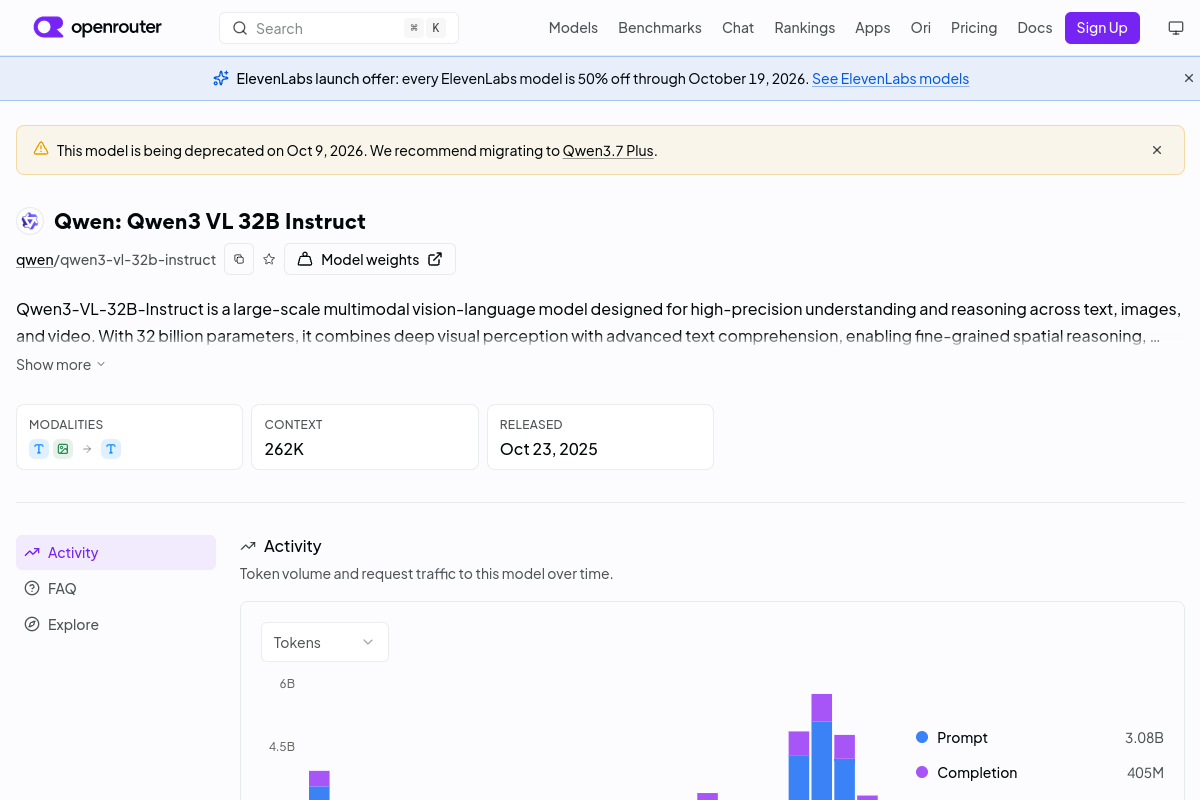Click the sparkle icon in ElevenLabs banner

[x=221, y=78]
